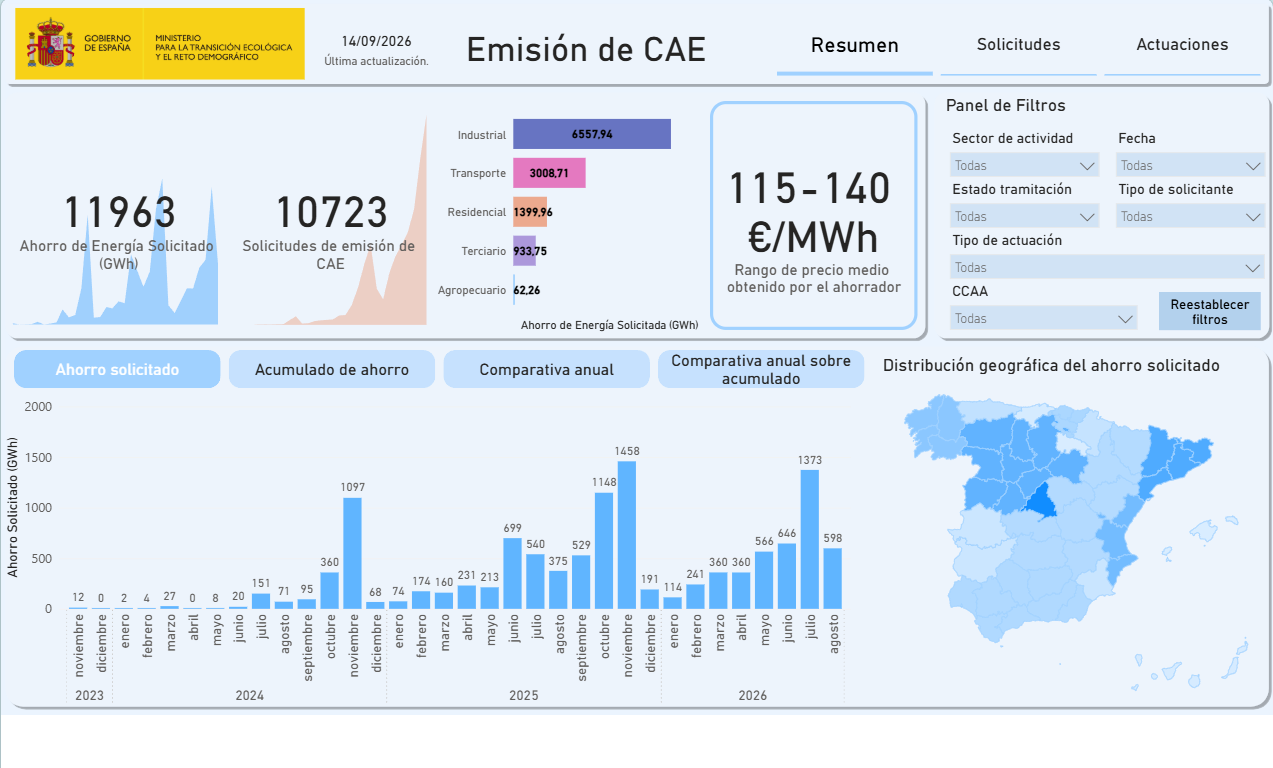Click the Residencial bar showing 1399,96
This screenshot has height=768, width=1273.
click(530, 212)
